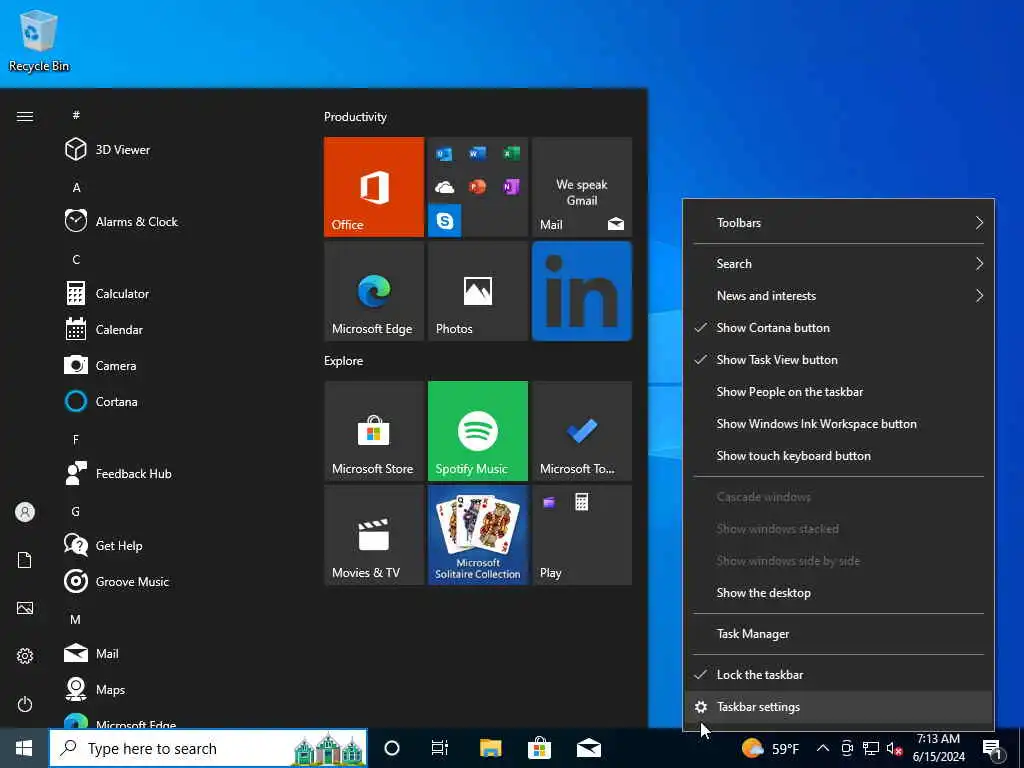Open Settings gear in Start sidebar
This screenshot has height=768, width=1024.
[25, 656]
